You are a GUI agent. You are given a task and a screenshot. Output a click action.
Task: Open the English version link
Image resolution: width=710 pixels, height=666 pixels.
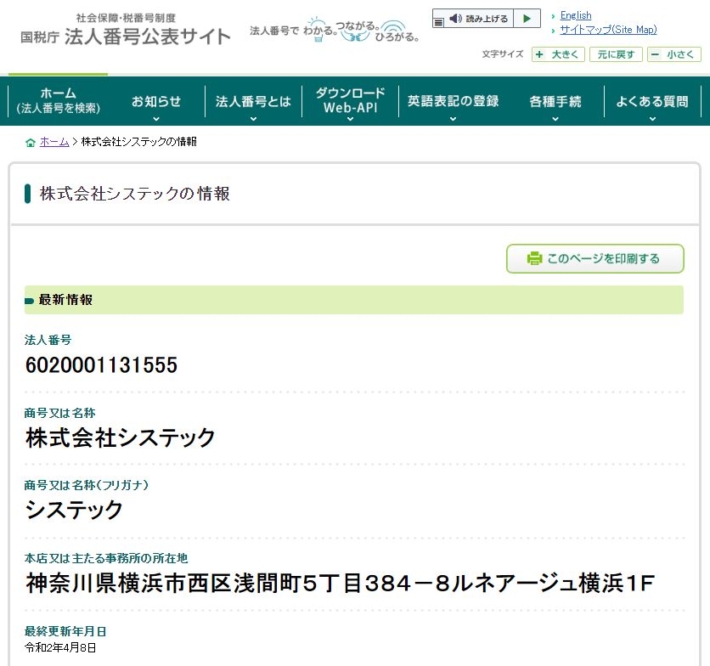pos(576,15)
